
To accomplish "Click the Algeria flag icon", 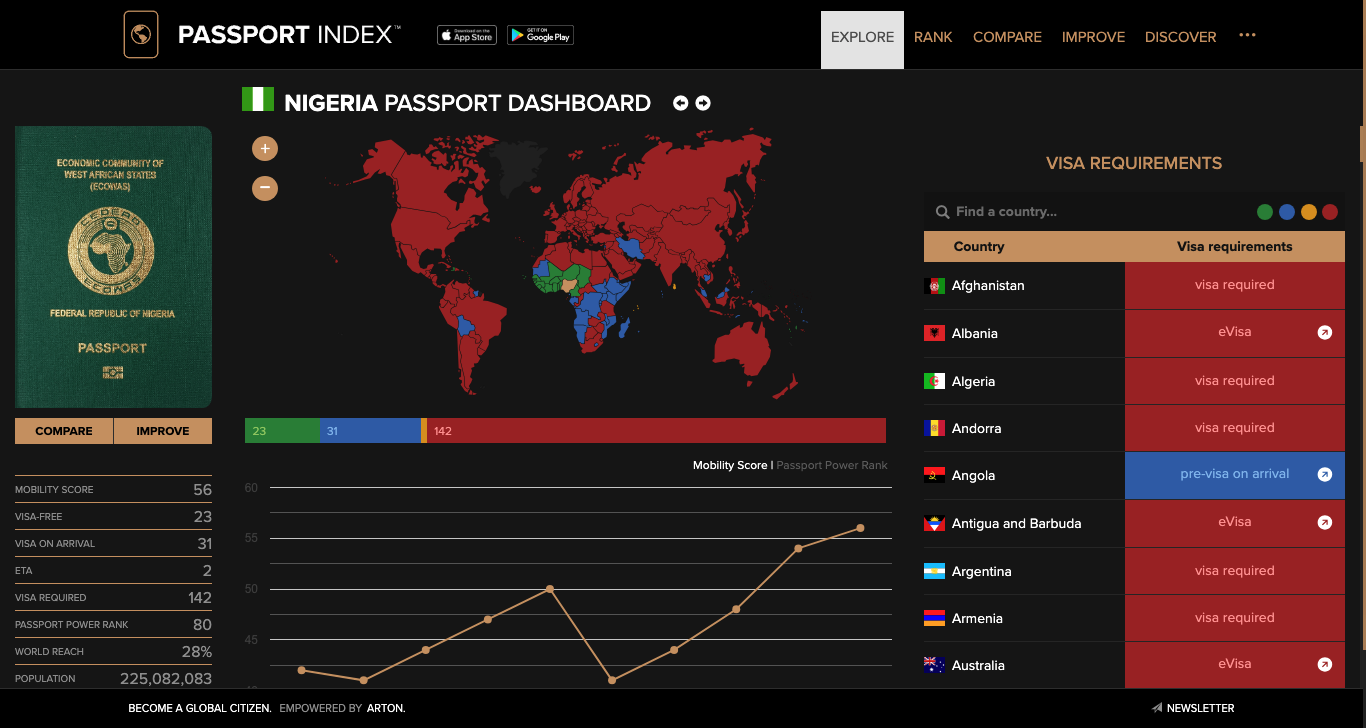I will pyautogui.click(x=934, y=381).
